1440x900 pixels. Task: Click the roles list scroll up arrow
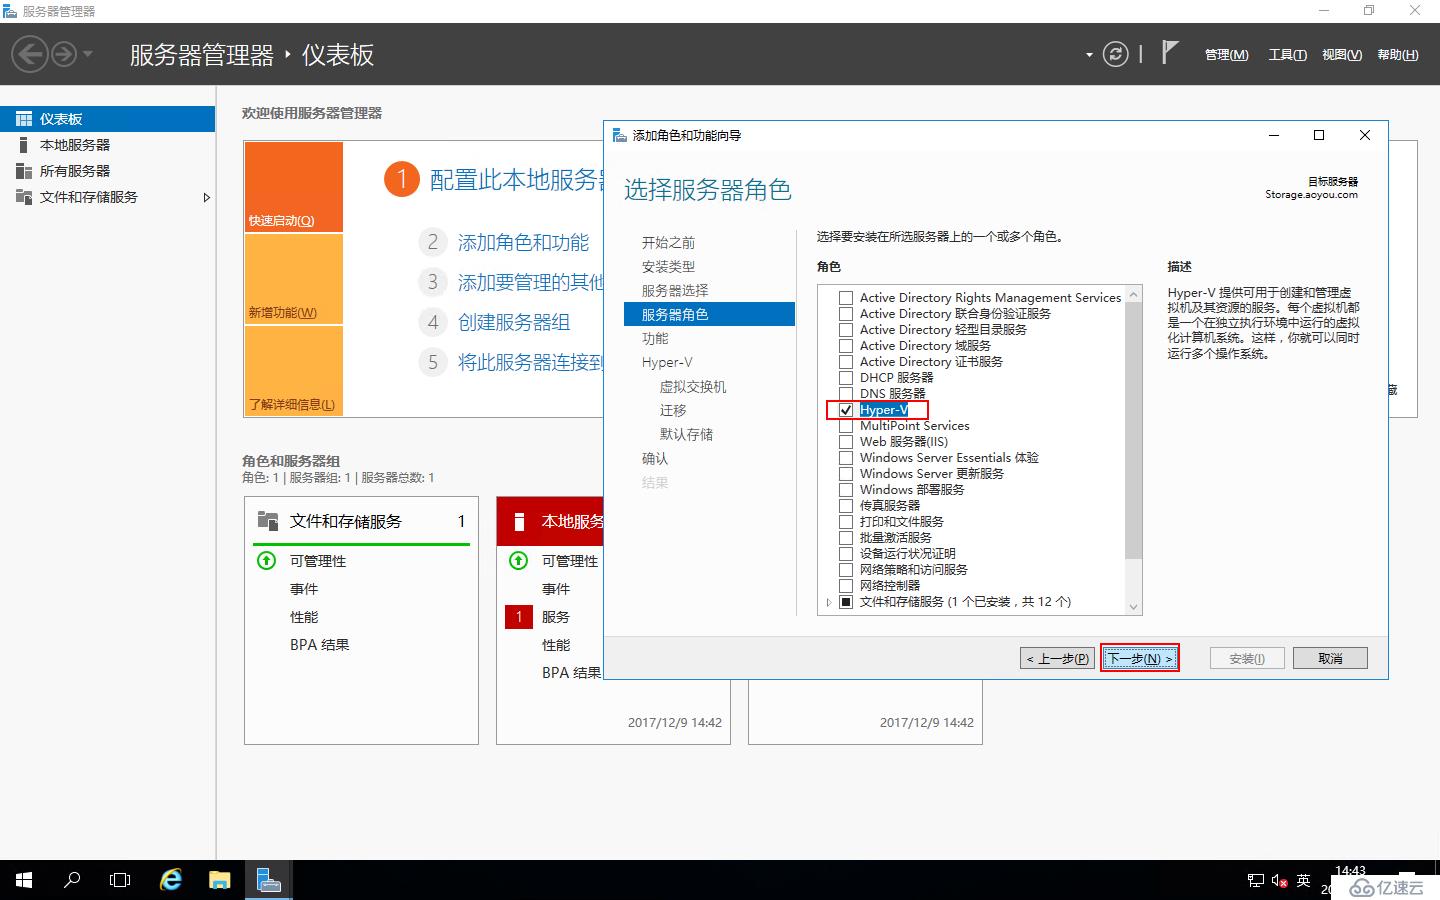[1133, 294]
